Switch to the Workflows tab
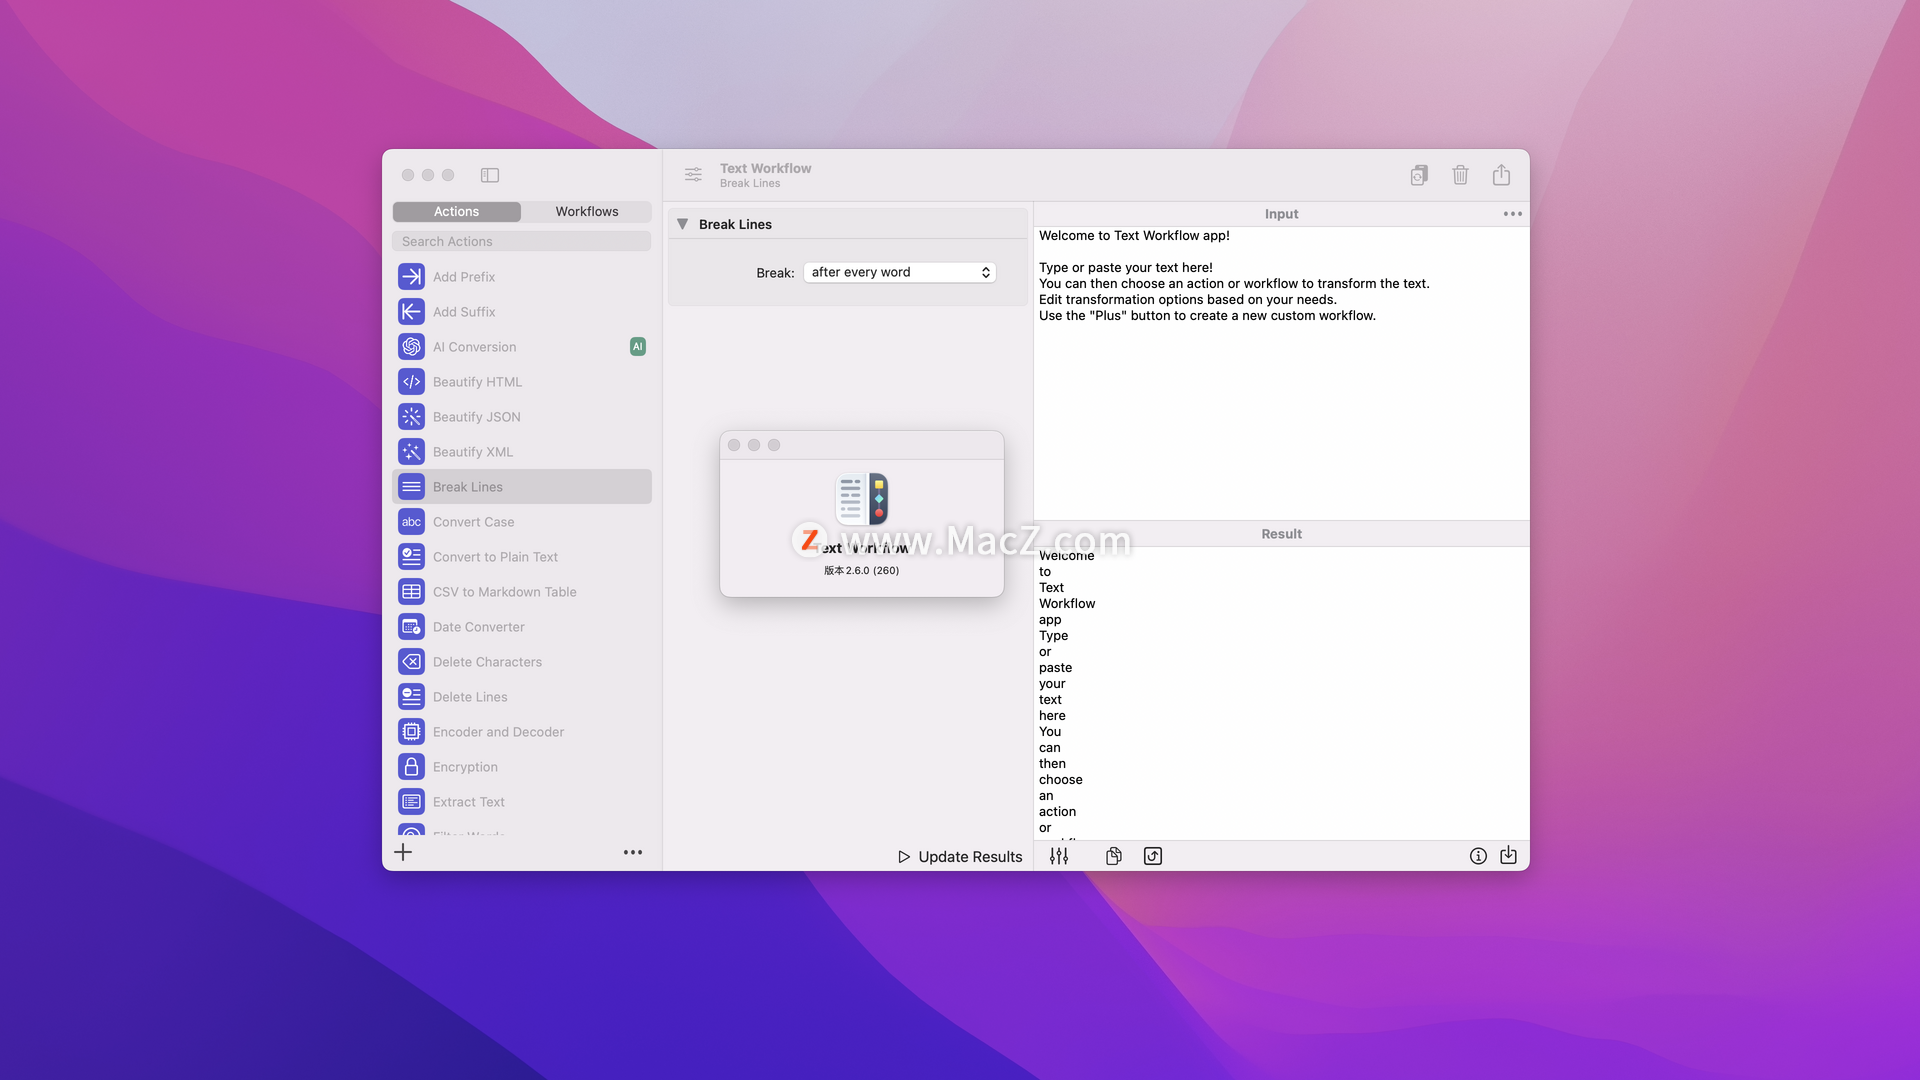 [x=587, y=212]
